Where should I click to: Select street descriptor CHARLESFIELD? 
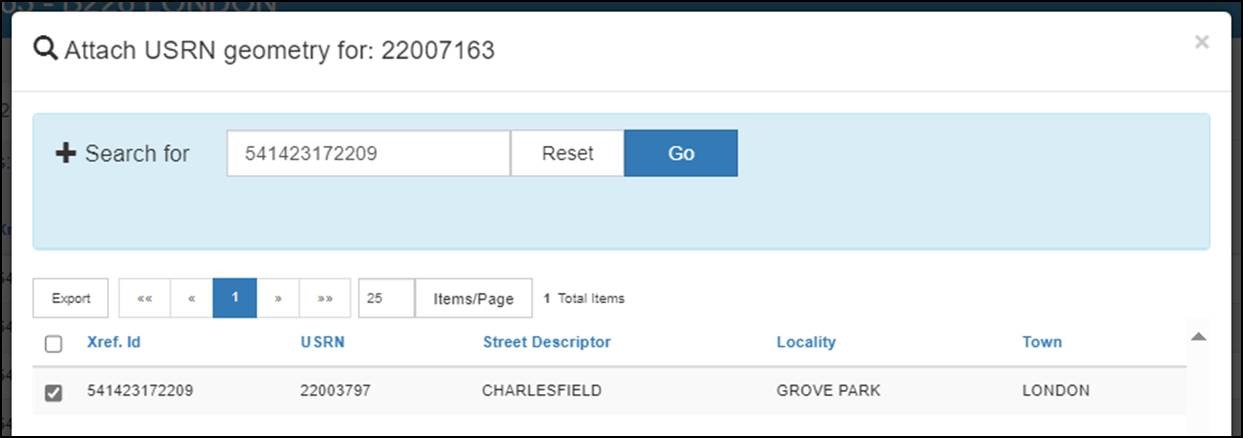(542, 390)
